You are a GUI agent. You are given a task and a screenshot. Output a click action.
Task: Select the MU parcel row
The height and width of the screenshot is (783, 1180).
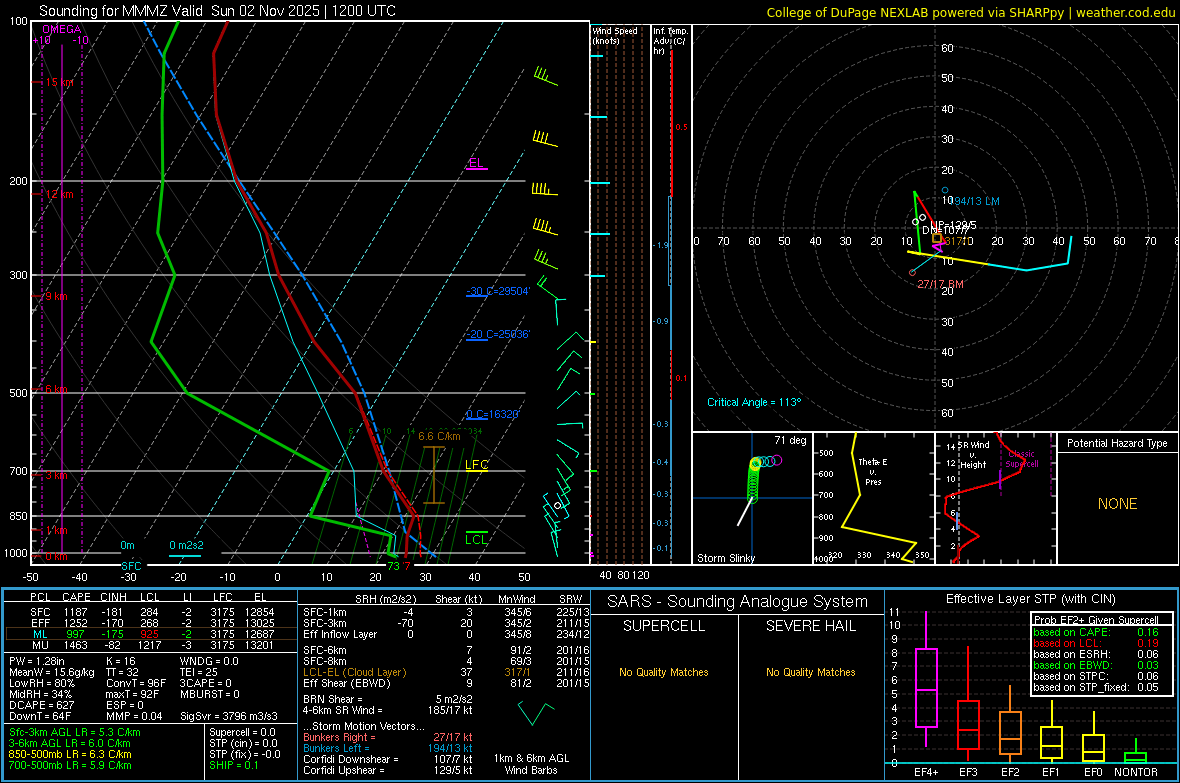coord(151,645)
